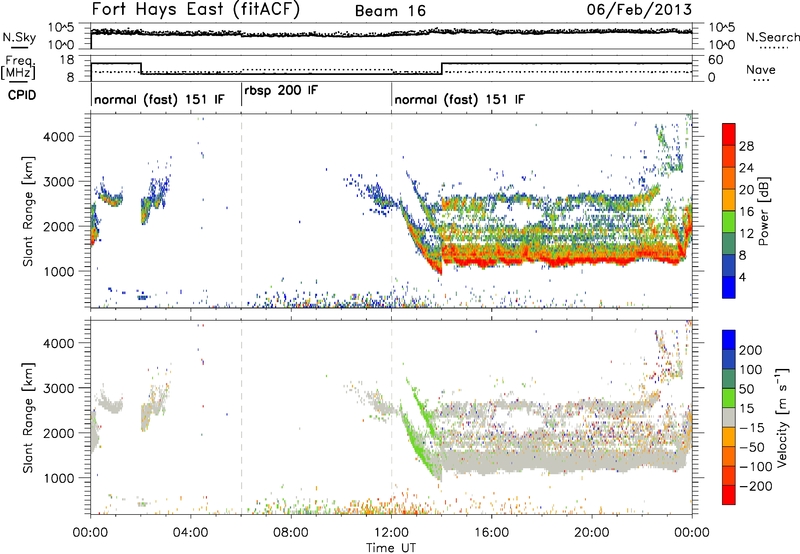Screen dimensions: 800x554
Task: Click the second 'normal (fast) 151 IF' label after 12:00
Action: [459, 99]
